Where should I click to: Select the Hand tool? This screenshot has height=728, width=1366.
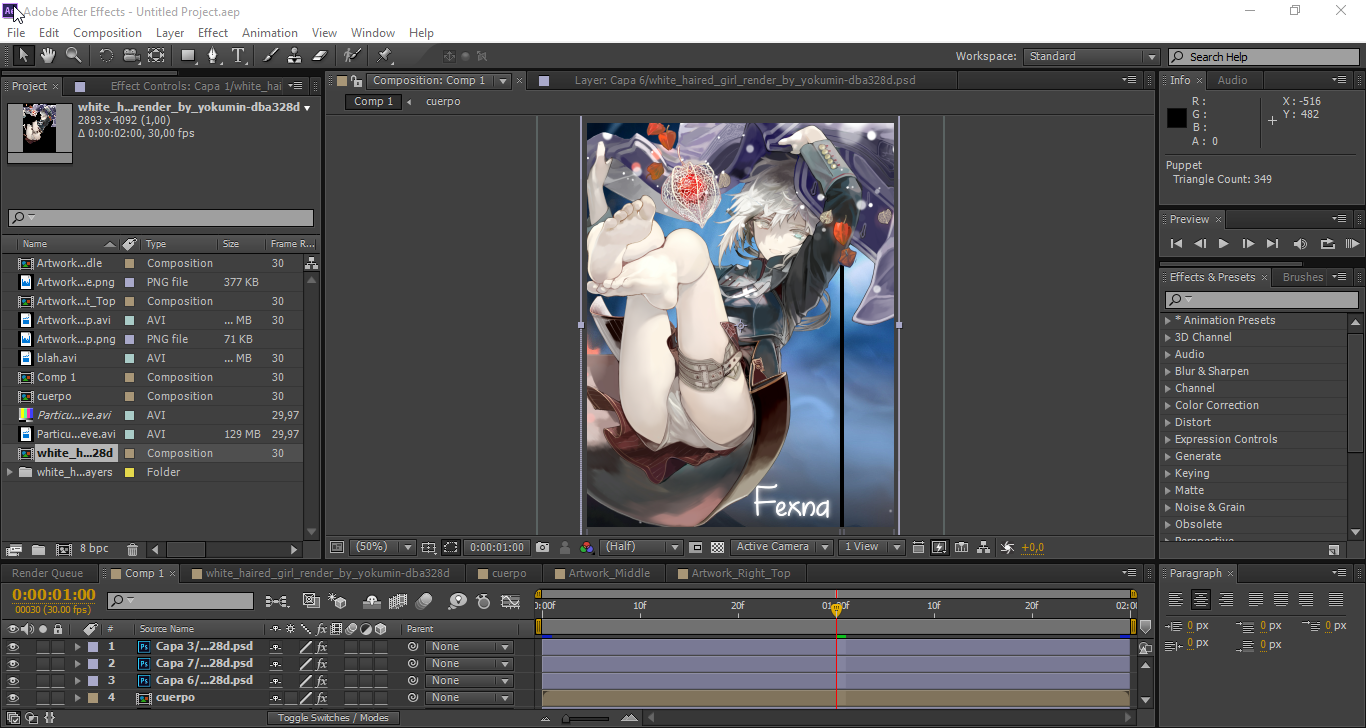pos(47,56)
